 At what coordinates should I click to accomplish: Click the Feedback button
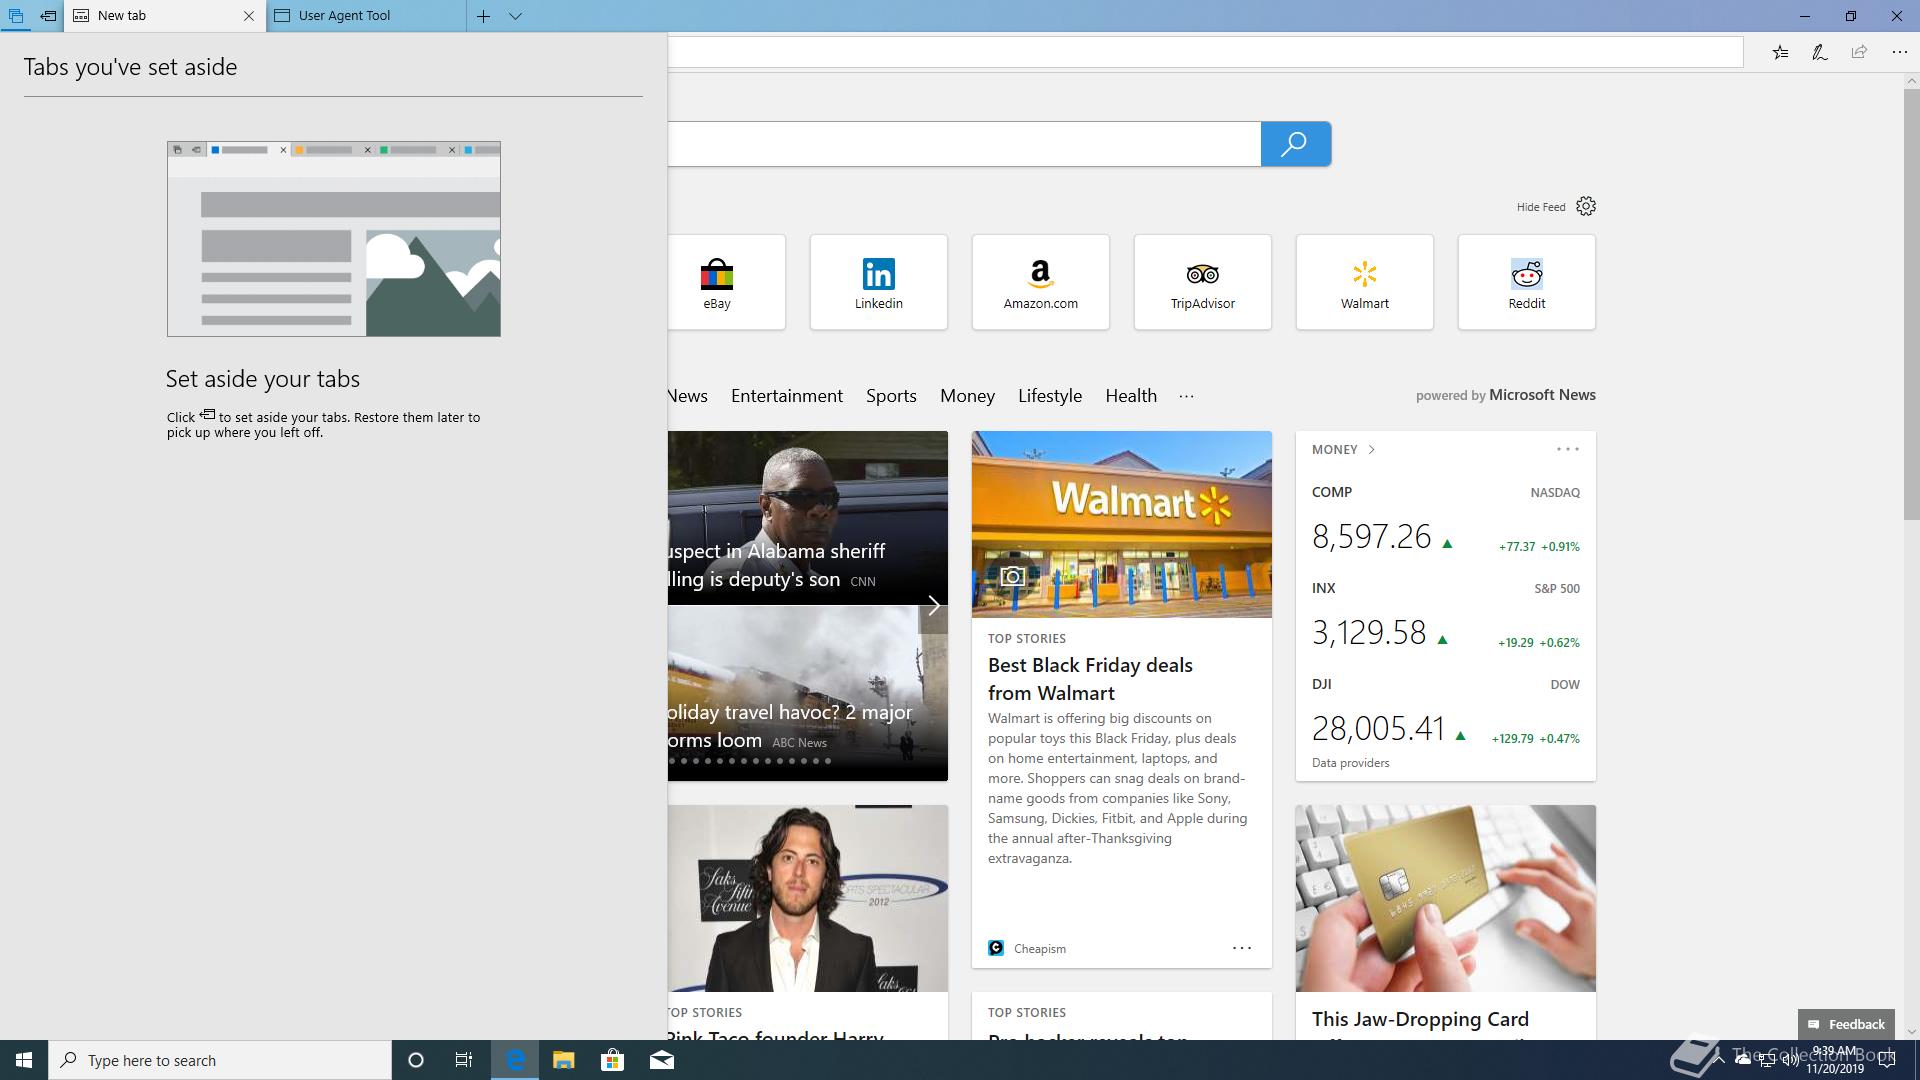[x=1846, y=1024]
